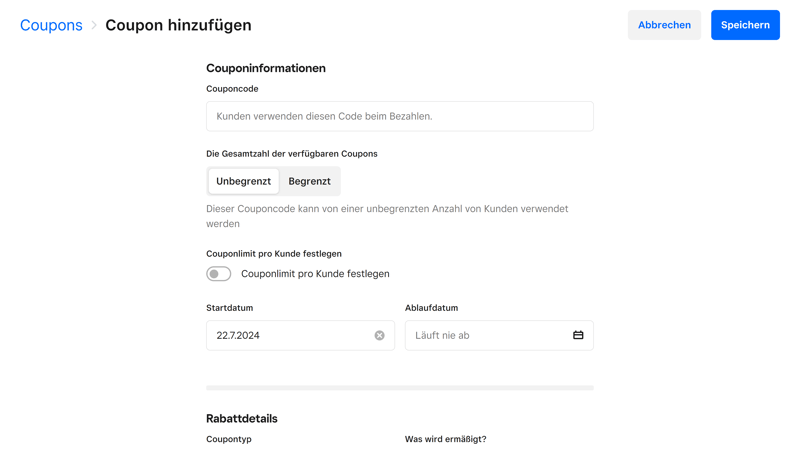Click the Couponcode field label
Screen dimensions: 800x450
[x=232, y=89]
